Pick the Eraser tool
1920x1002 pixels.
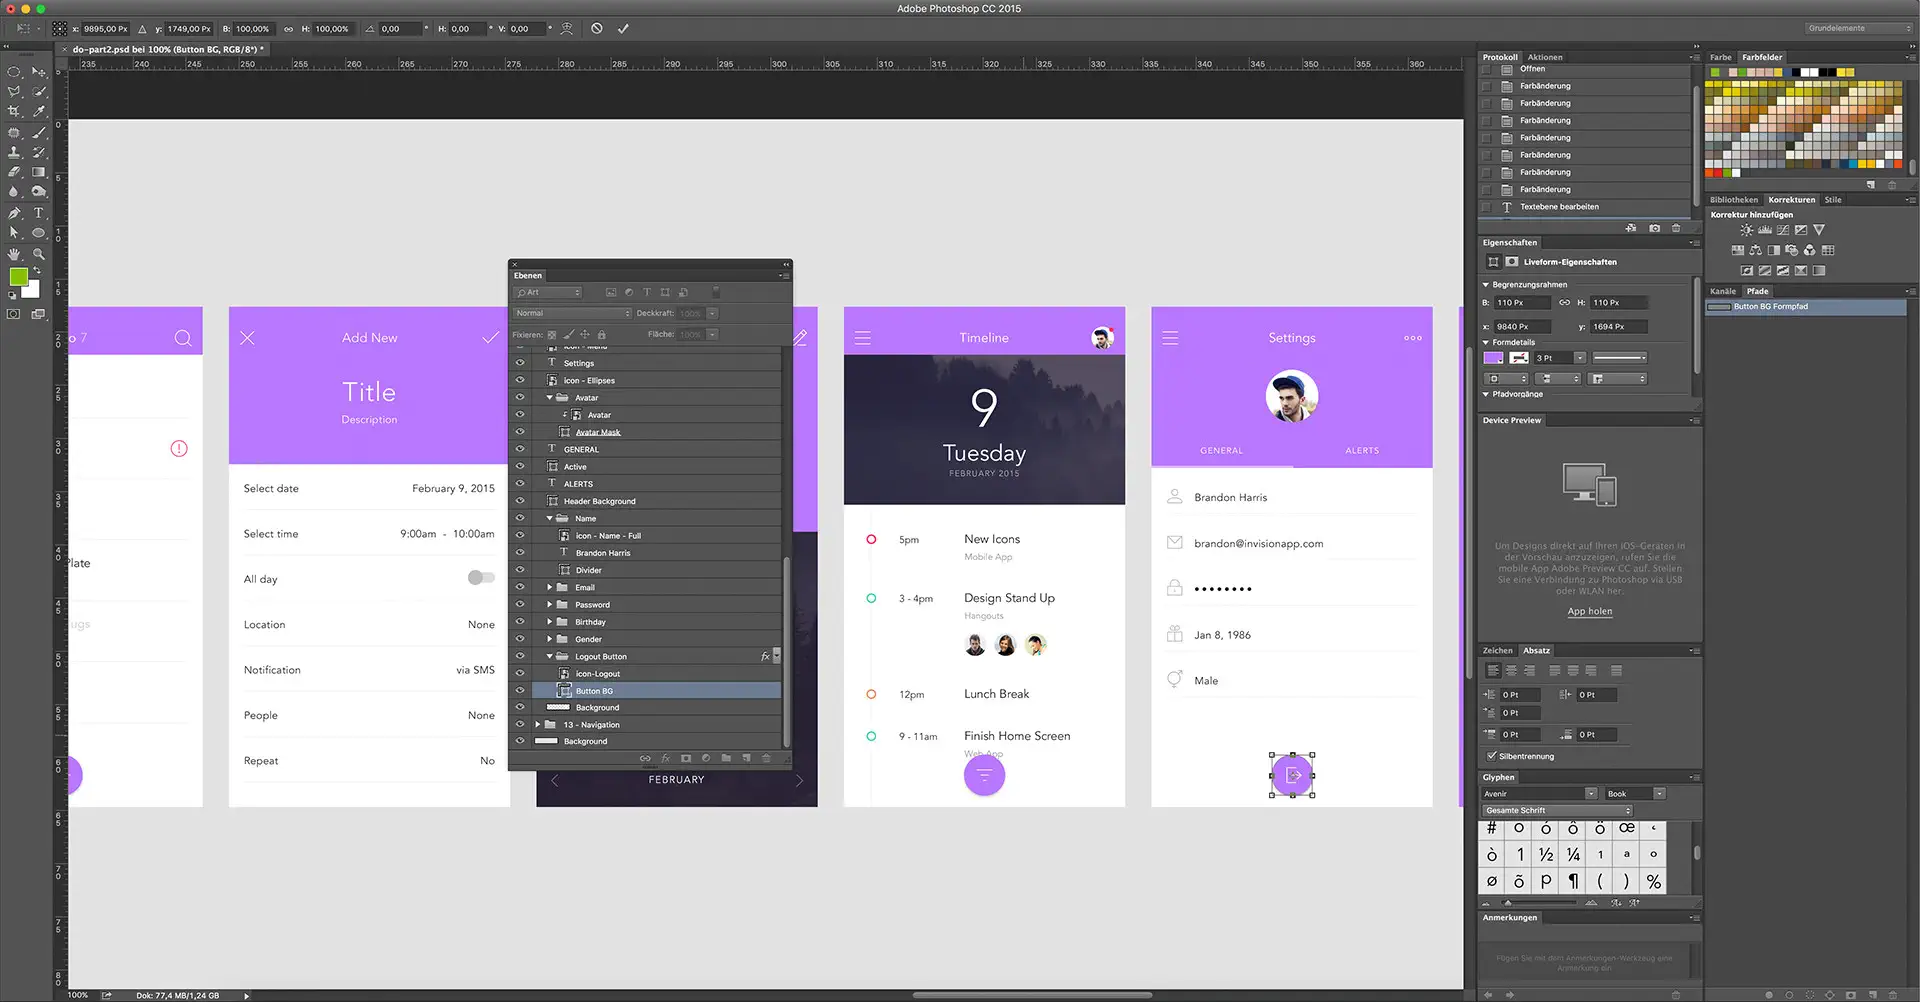click(x=14, y=172)
